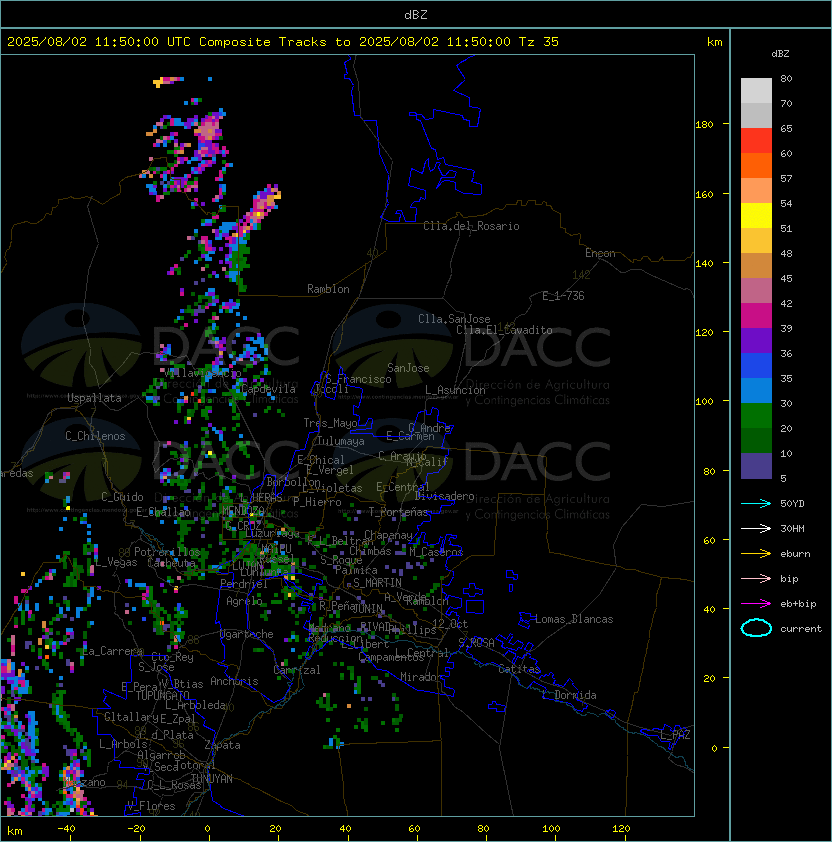Click the 'Uspallata' map label

(94, 398)
